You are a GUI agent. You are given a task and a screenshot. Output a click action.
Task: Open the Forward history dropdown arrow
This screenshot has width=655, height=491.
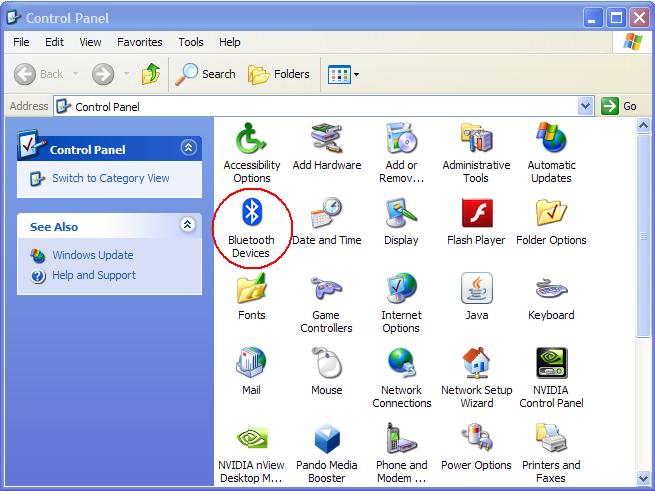[126, 74]
